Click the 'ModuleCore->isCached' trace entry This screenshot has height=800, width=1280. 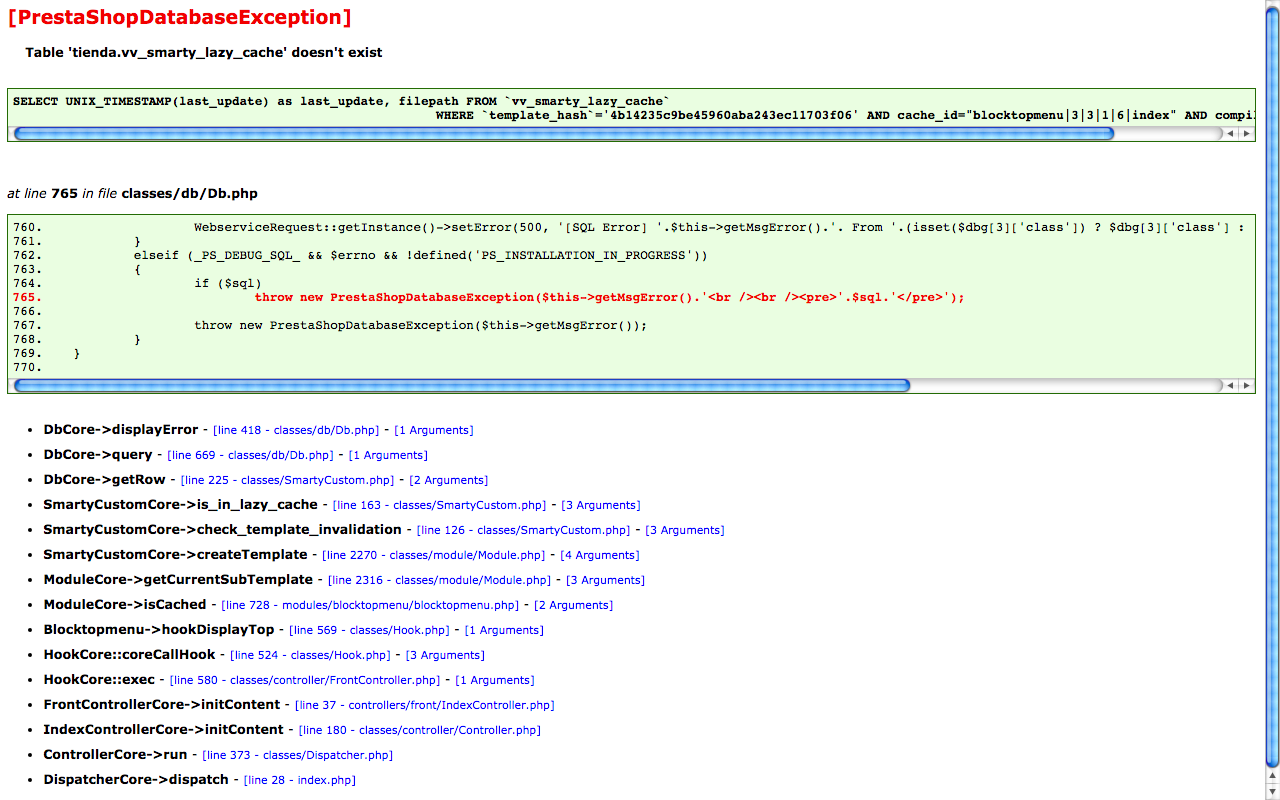pos(125,605)
